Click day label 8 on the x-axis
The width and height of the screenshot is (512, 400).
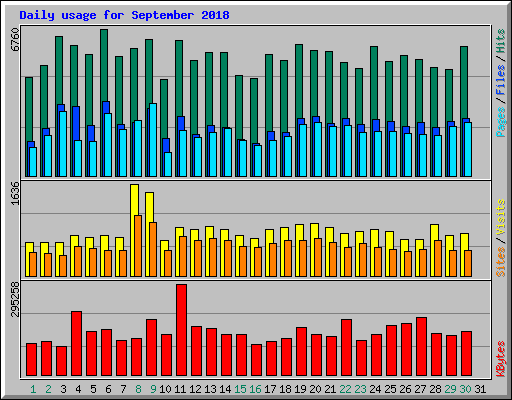click(138, 389)
